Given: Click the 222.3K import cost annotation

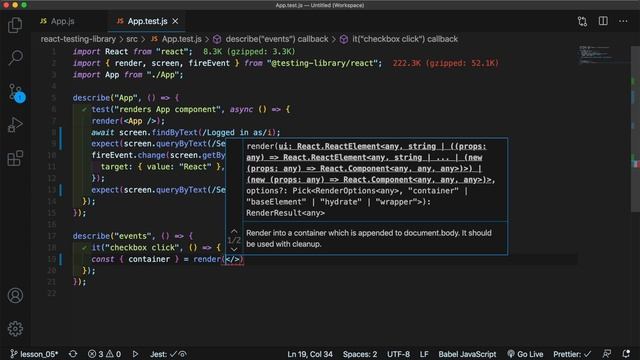Looking at the screenshot, I should click(445, 63).
